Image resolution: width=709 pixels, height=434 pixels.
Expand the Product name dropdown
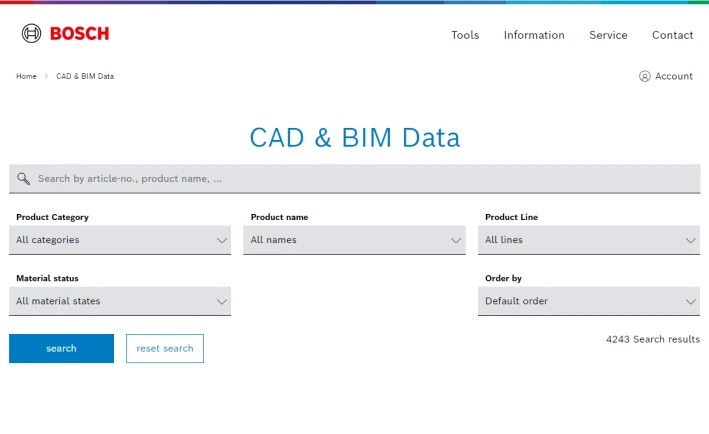[x=354, y=240]
